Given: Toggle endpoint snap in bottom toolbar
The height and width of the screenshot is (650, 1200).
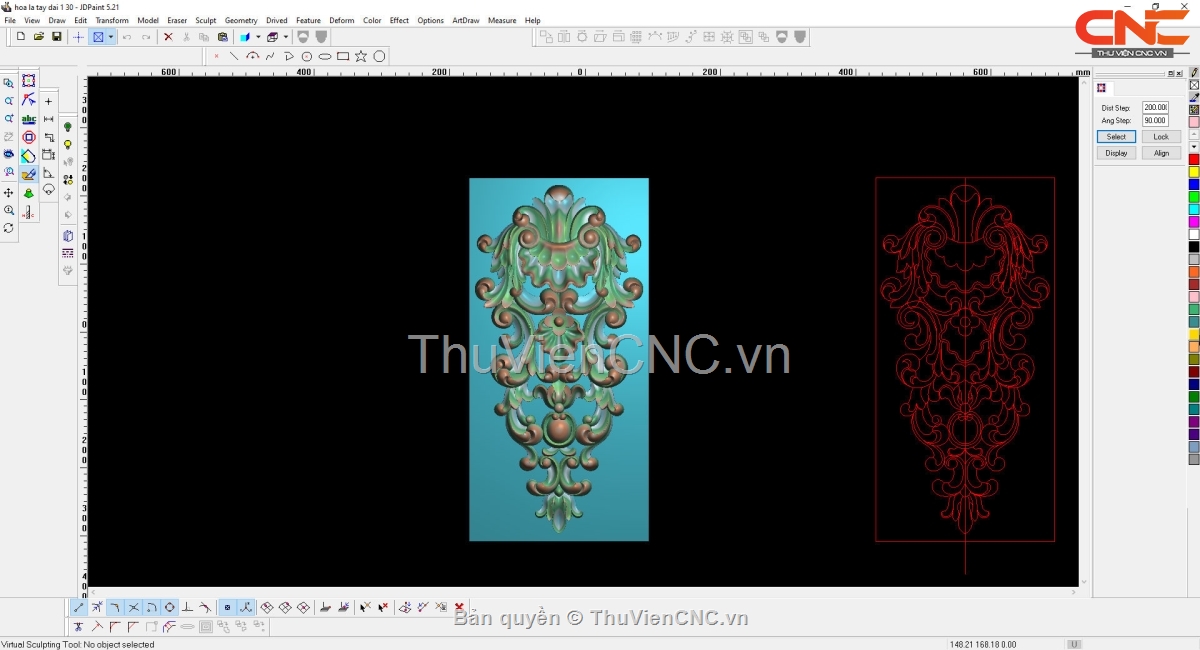Looking at the screenshot, I should [79, 607].
